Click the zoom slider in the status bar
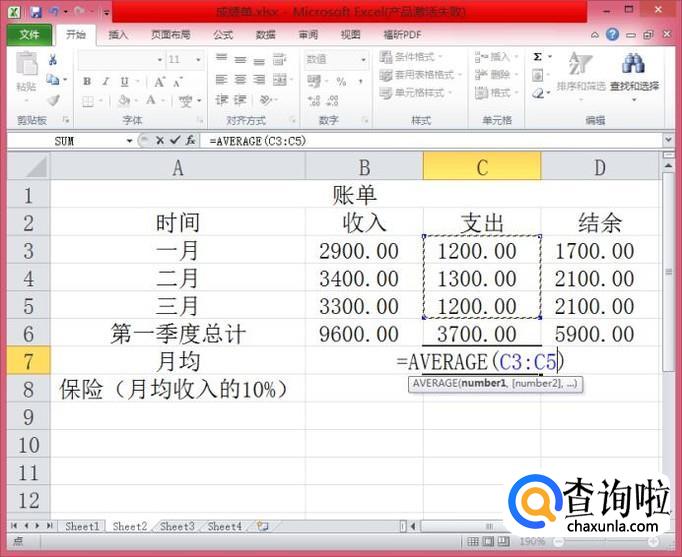The height and width of the screenshot is (557, 682). pos(606,541)
